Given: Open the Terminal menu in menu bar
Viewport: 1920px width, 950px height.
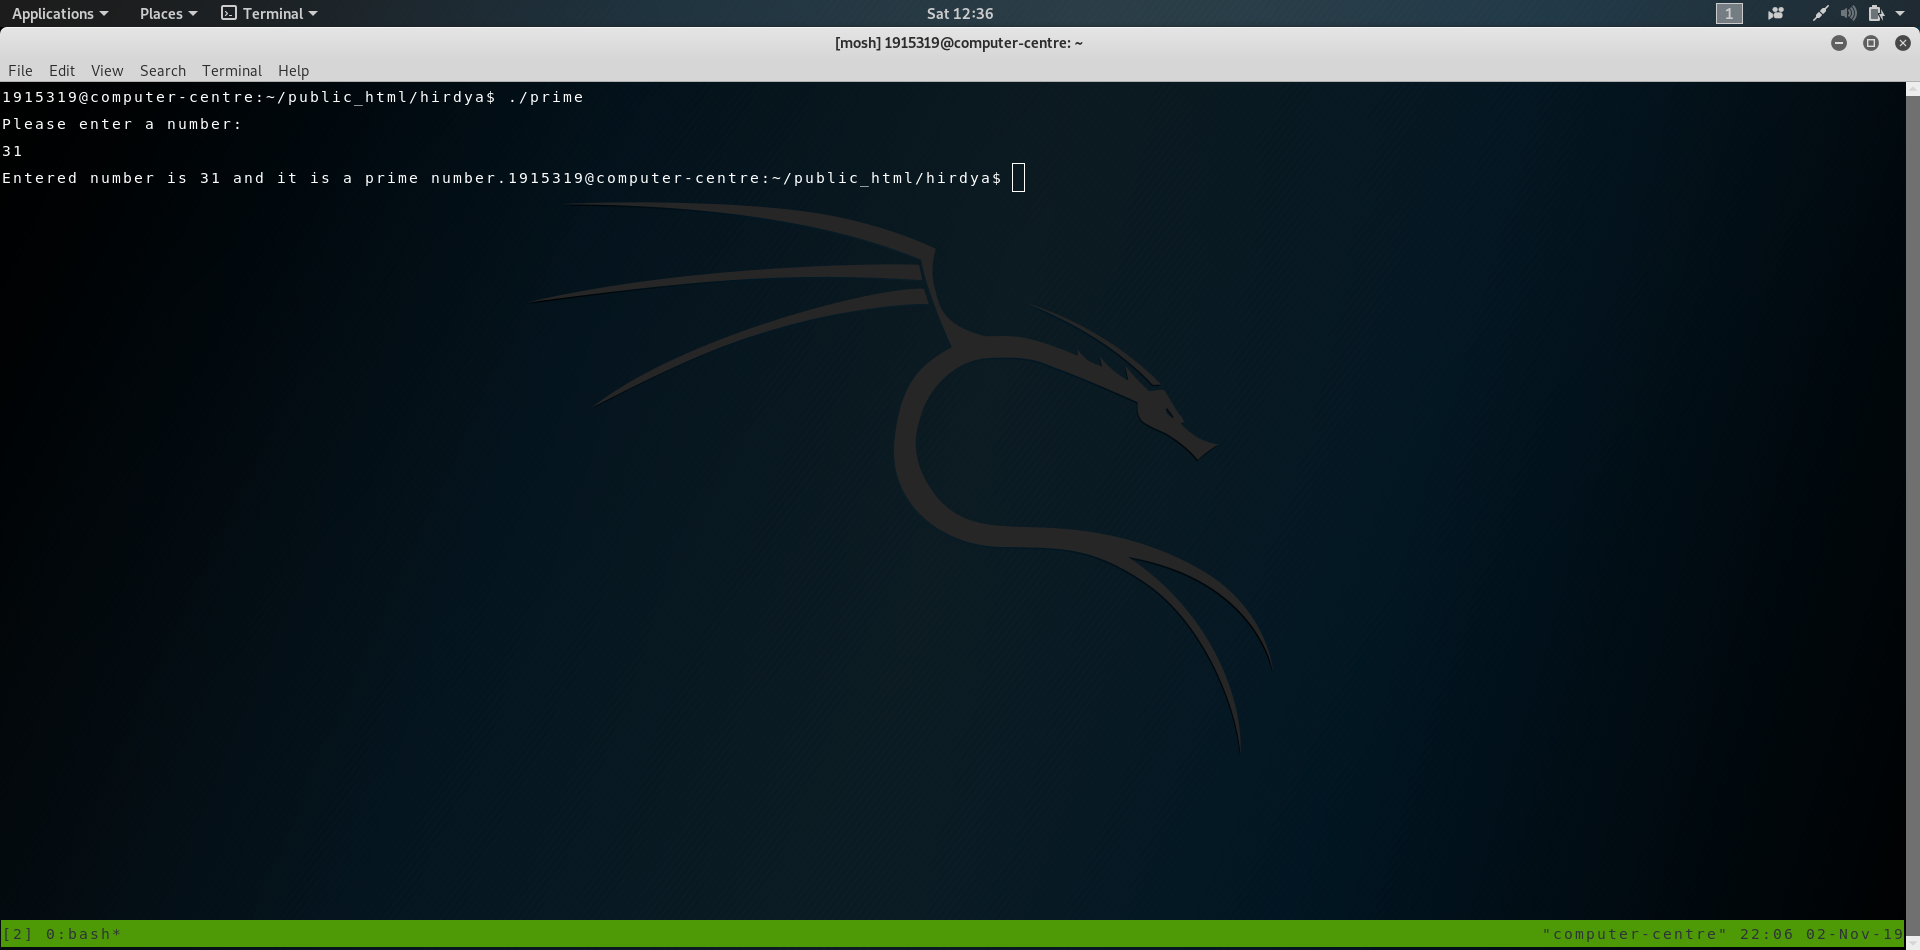Looking at the screenshot, I should (232, 71).
